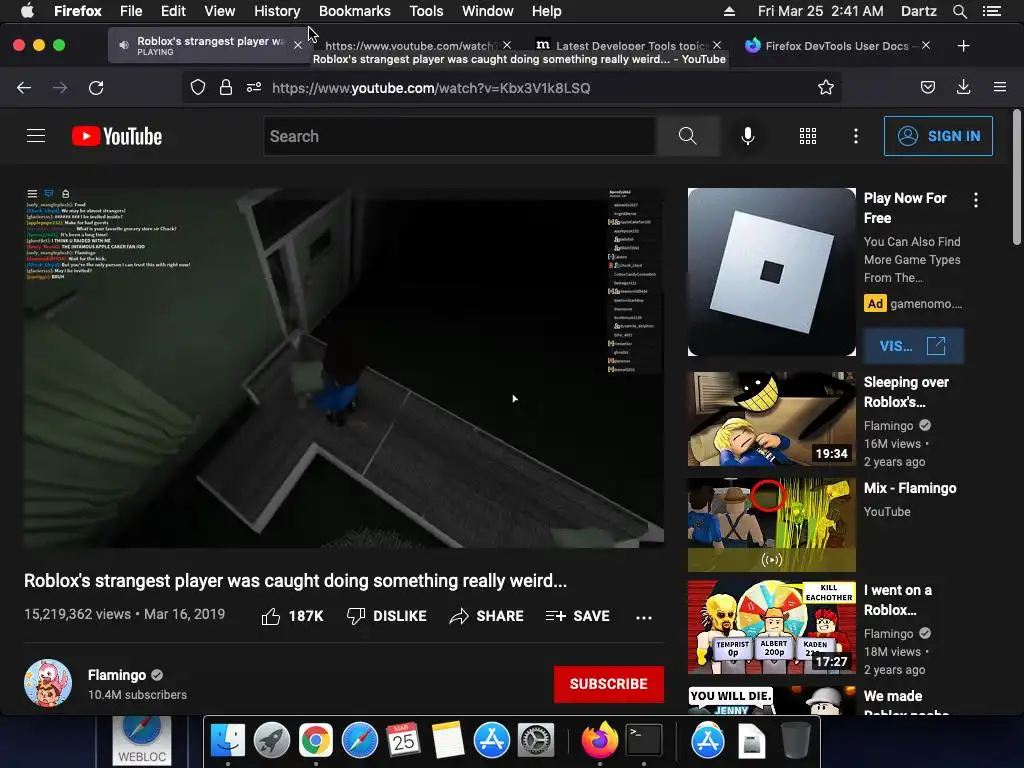The width and height of the screenshot is (1024, 768).
Task: Open Firefox downloads panel
Action: tap(963, 88)
